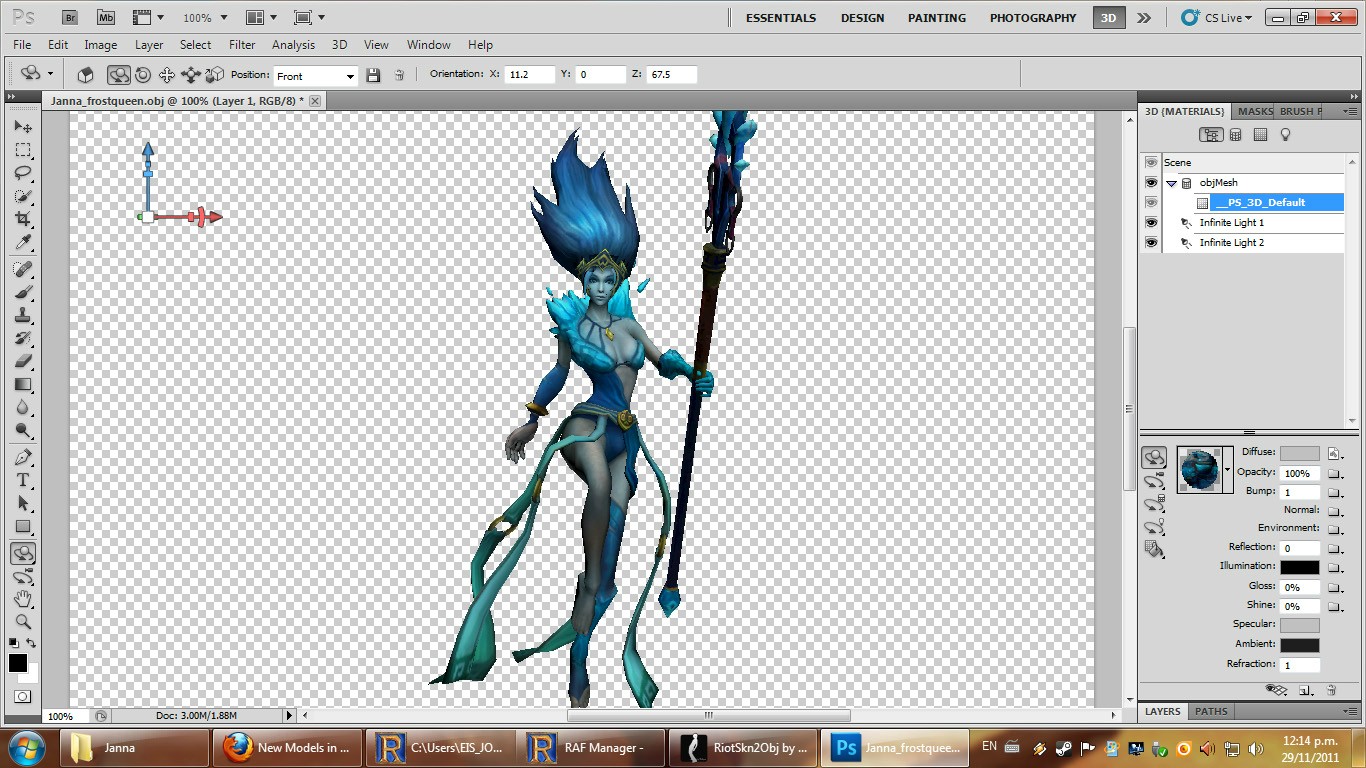Select the Crop tool
Screen dimensions: 1366x768
[23, 219]
